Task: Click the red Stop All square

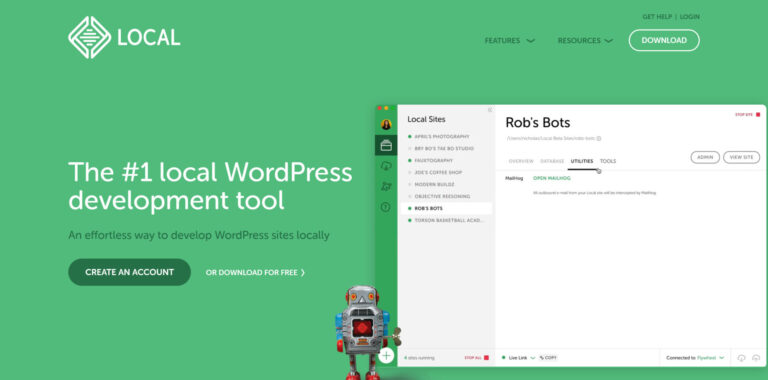Action: click(x=486, y=358)
